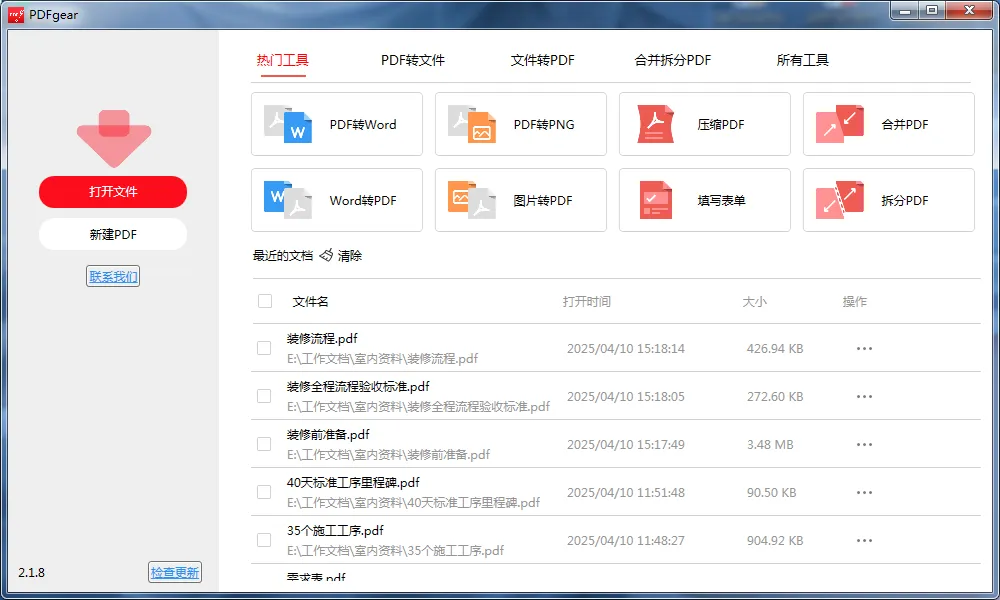Click the size value 3.48 MB

pos(770,444)
